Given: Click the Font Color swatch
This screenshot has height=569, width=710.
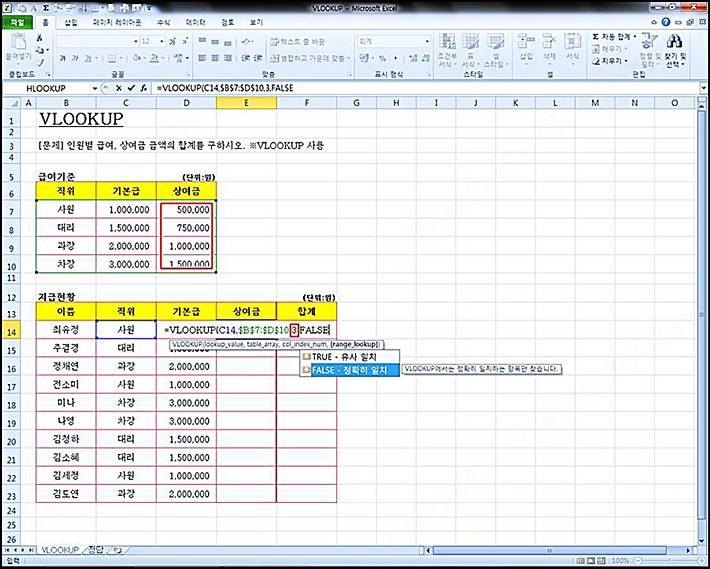Looking at the screenshot, I should (154, 58).
